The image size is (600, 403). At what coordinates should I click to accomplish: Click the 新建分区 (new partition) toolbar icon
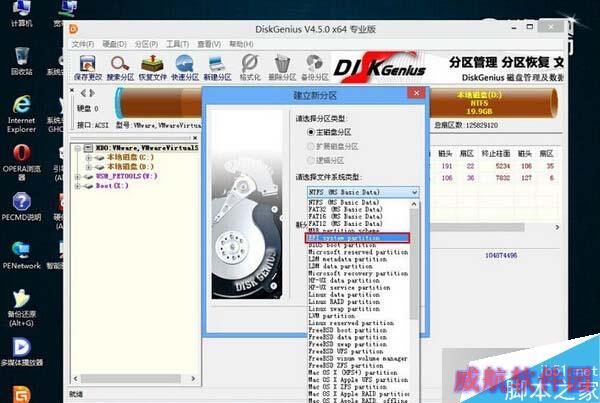click(217, 67)
